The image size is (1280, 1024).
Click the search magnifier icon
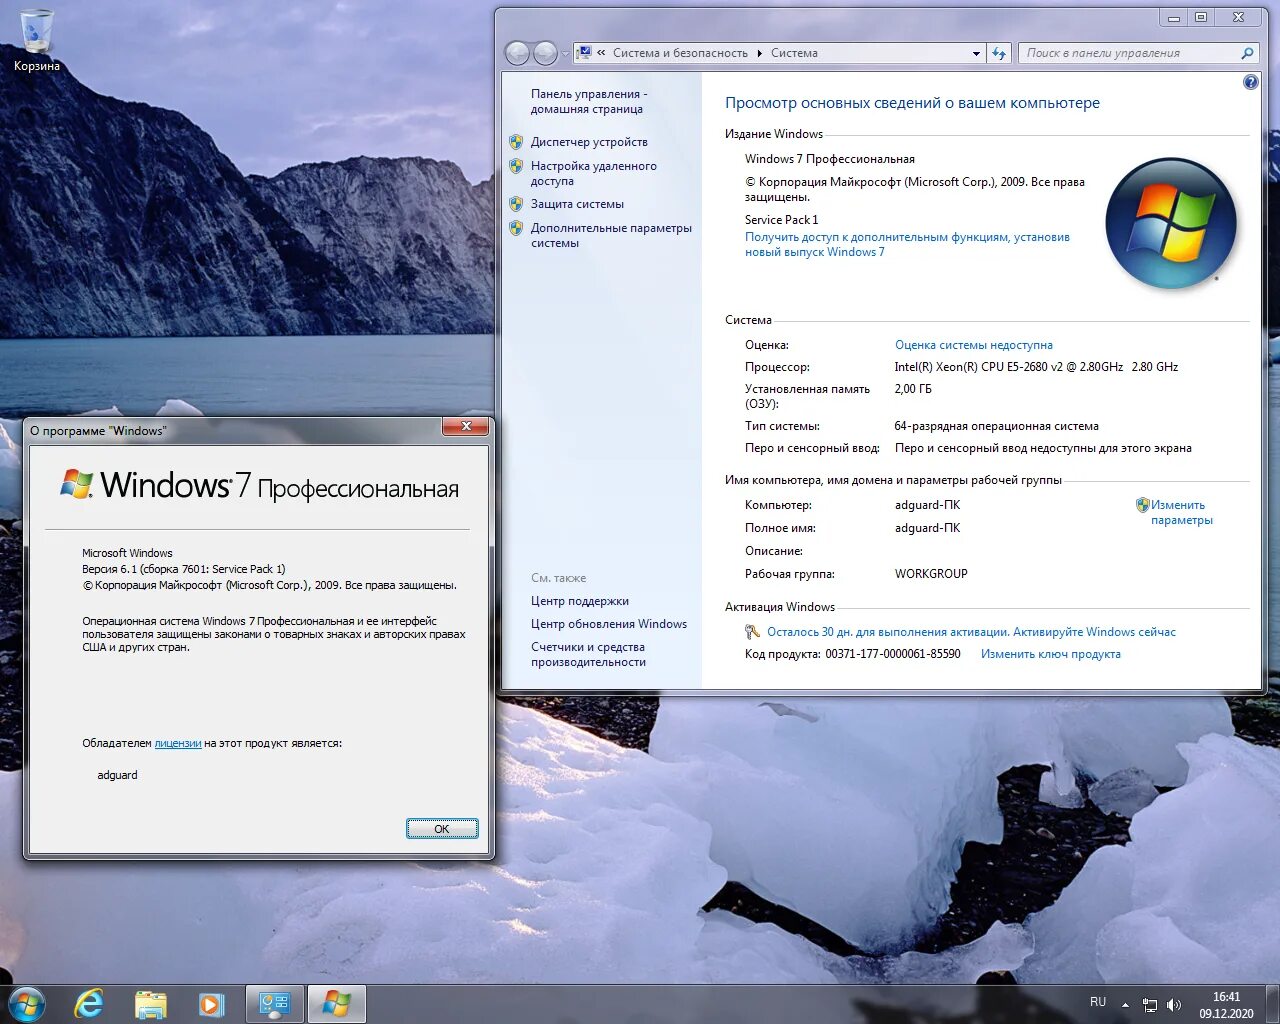pyautogui.click(x=1247, y=53)
